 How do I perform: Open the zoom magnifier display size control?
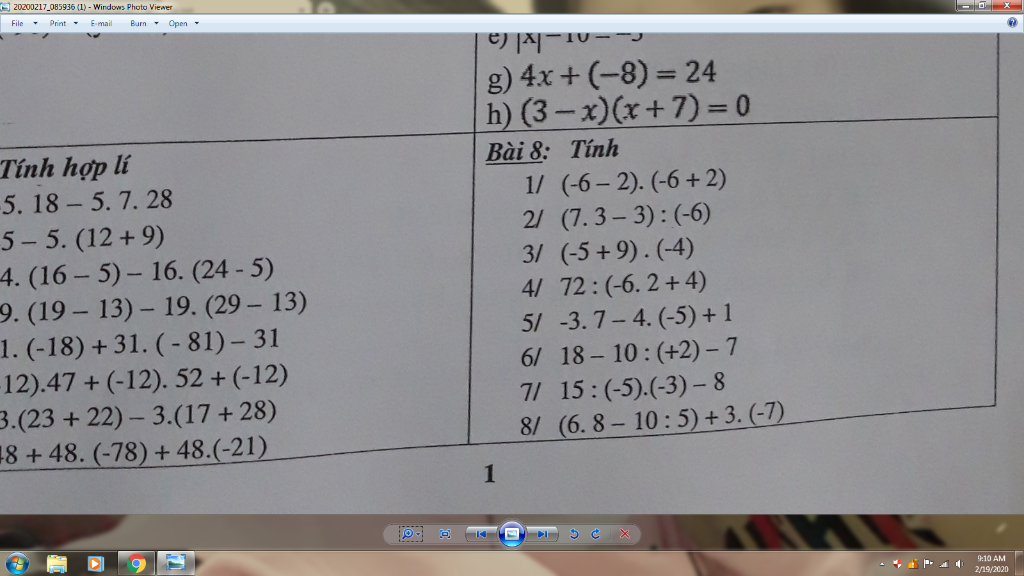click(x=411, y=534)
